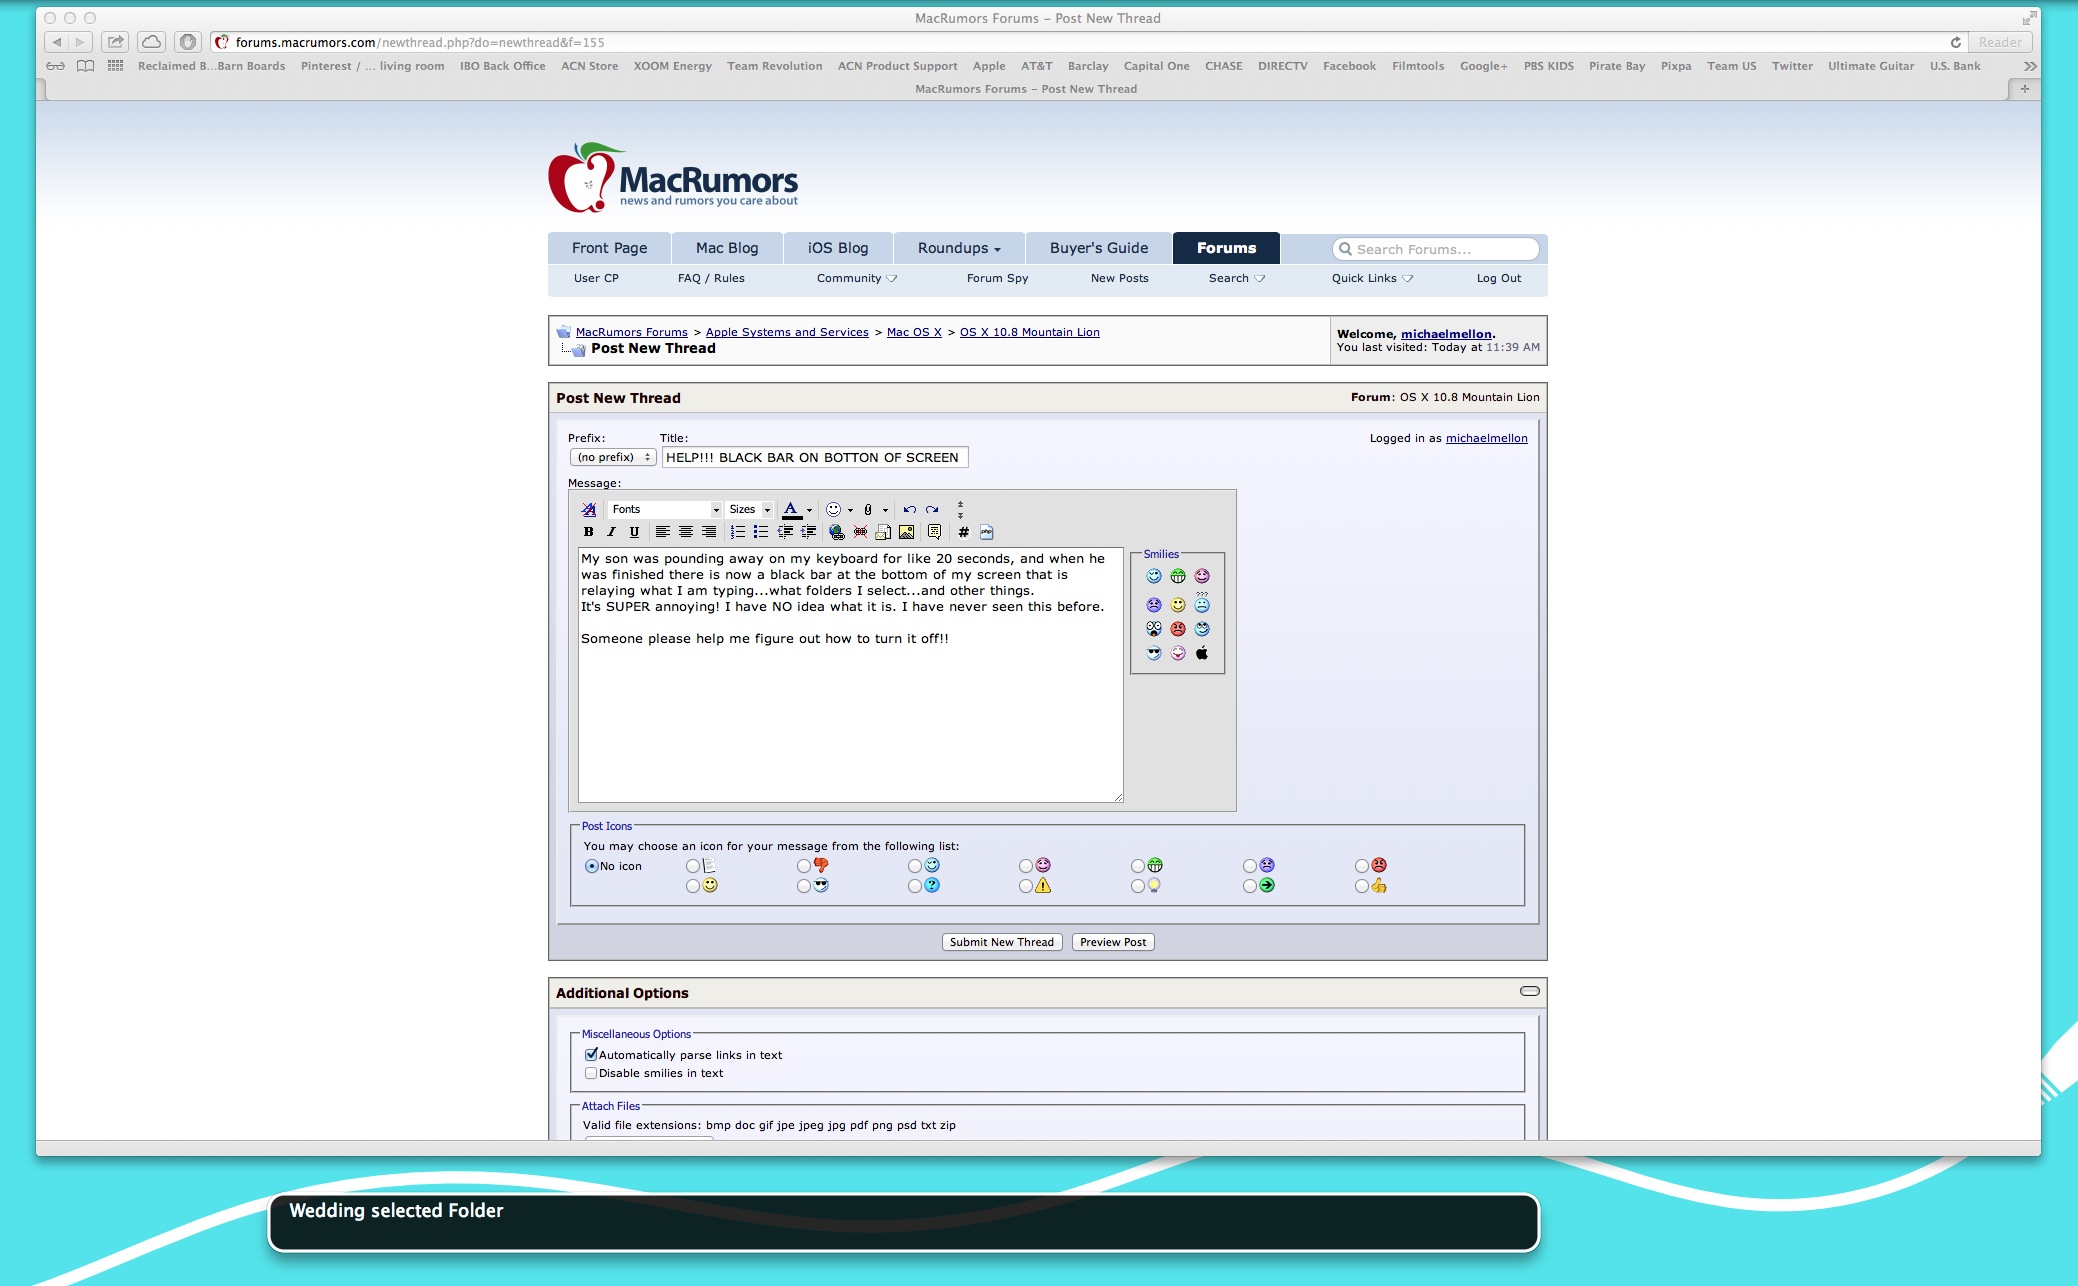This screenshot has width=2078, height=1286.
Task: Toggle bold formatting in editor
Action: [x=589, y=532]
